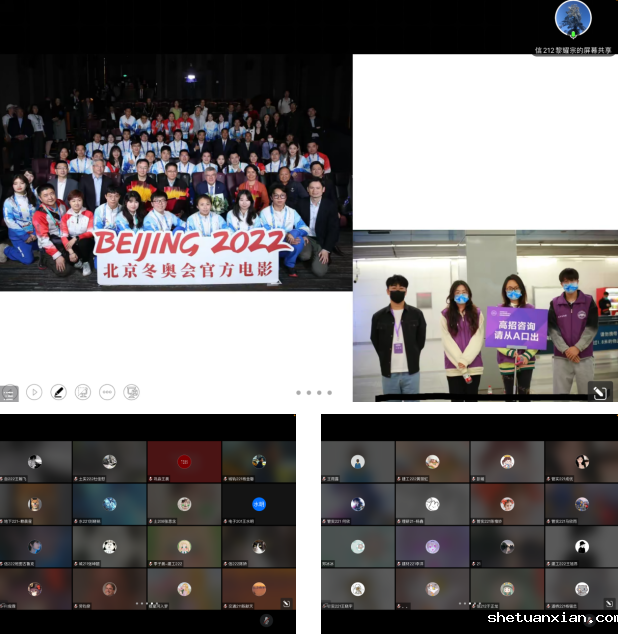Open the slide view screen icon

[x=83, y=392]
